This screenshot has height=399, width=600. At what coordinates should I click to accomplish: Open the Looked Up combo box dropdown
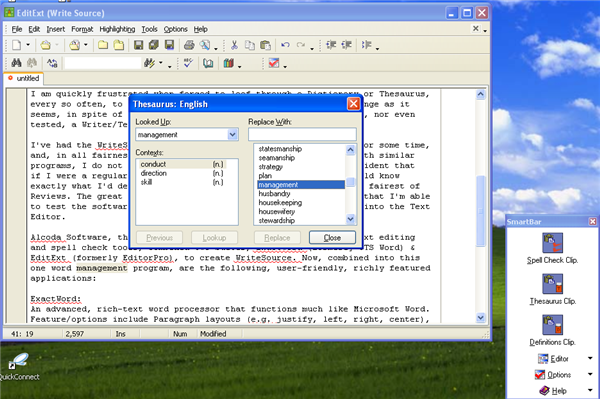pyautogui.click(x=232, y=135)
